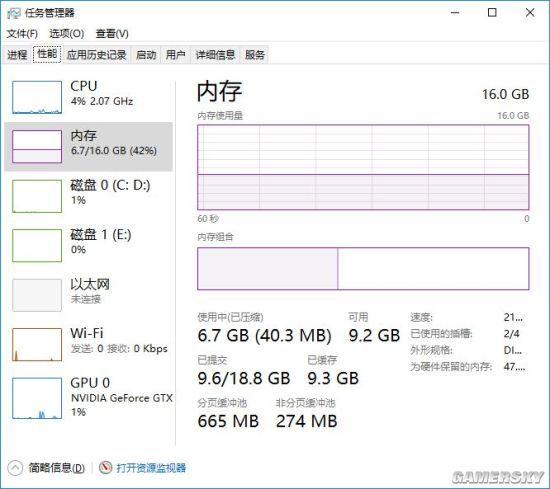Click the 内存组合 memory composition bar
The width and height of the screenshot is (550, 489).
[363, 268]
